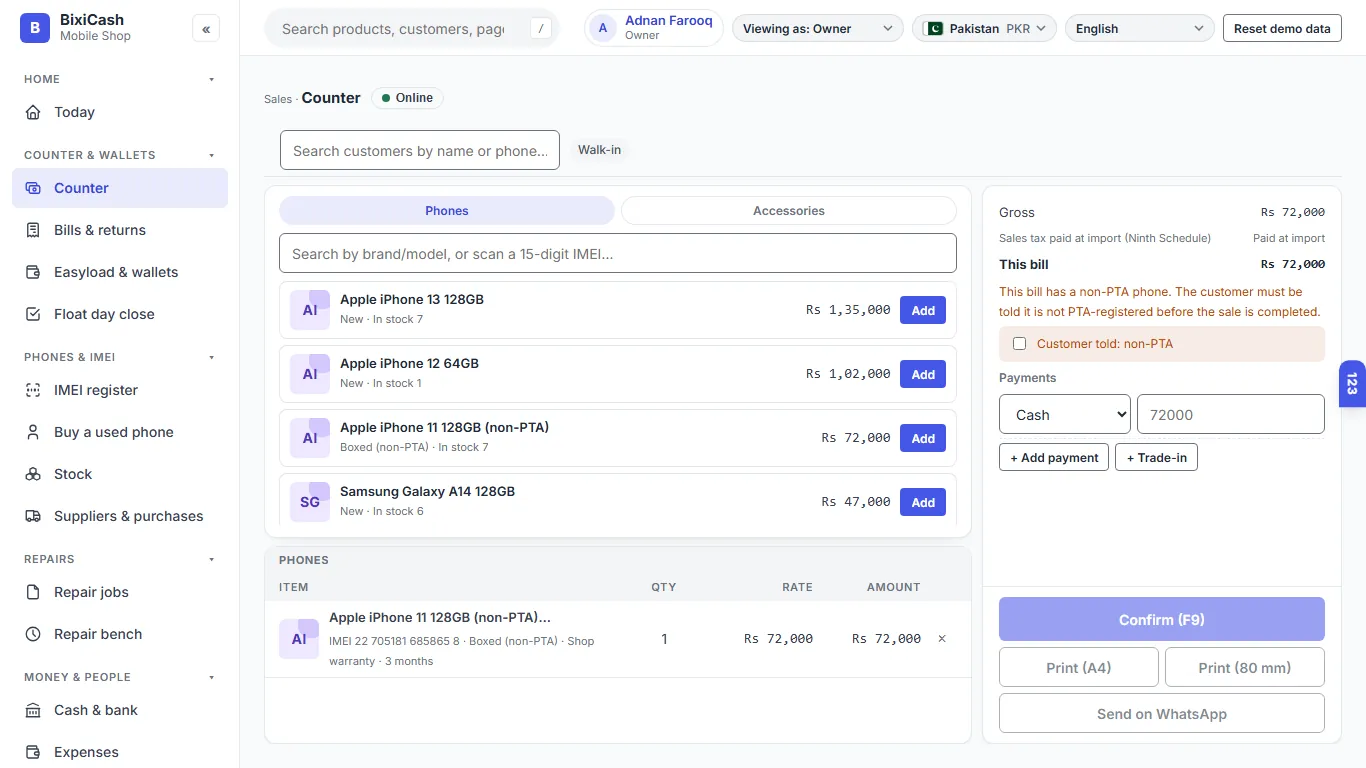Open the Adnan Farooq Owner profile
The height and width of the screenshot is (768, 1366).
(x=654, y=29)
